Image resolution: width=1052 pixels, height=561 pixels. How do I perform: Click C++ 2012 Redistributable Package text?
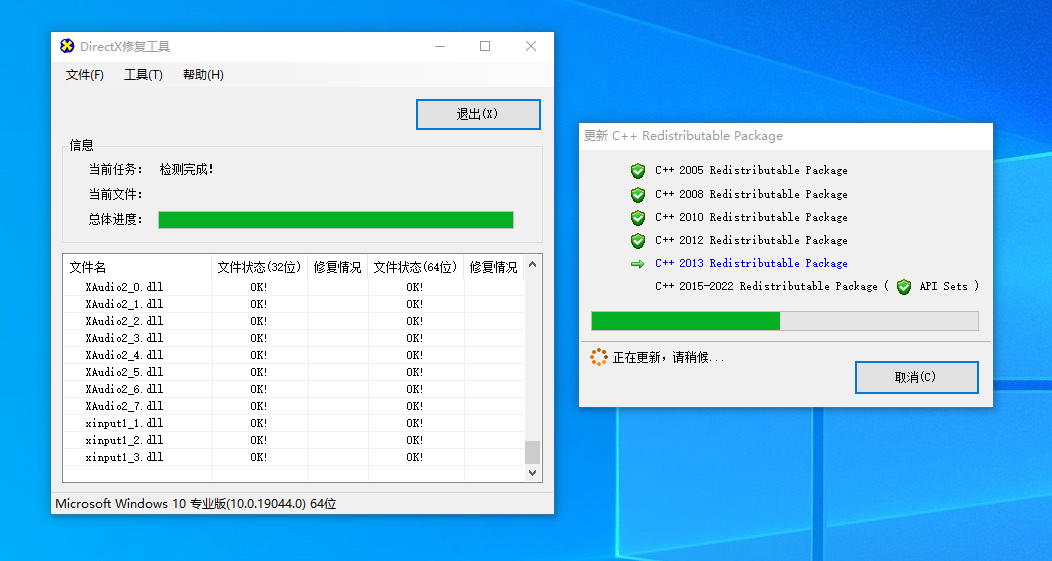(x=751, y=240)
